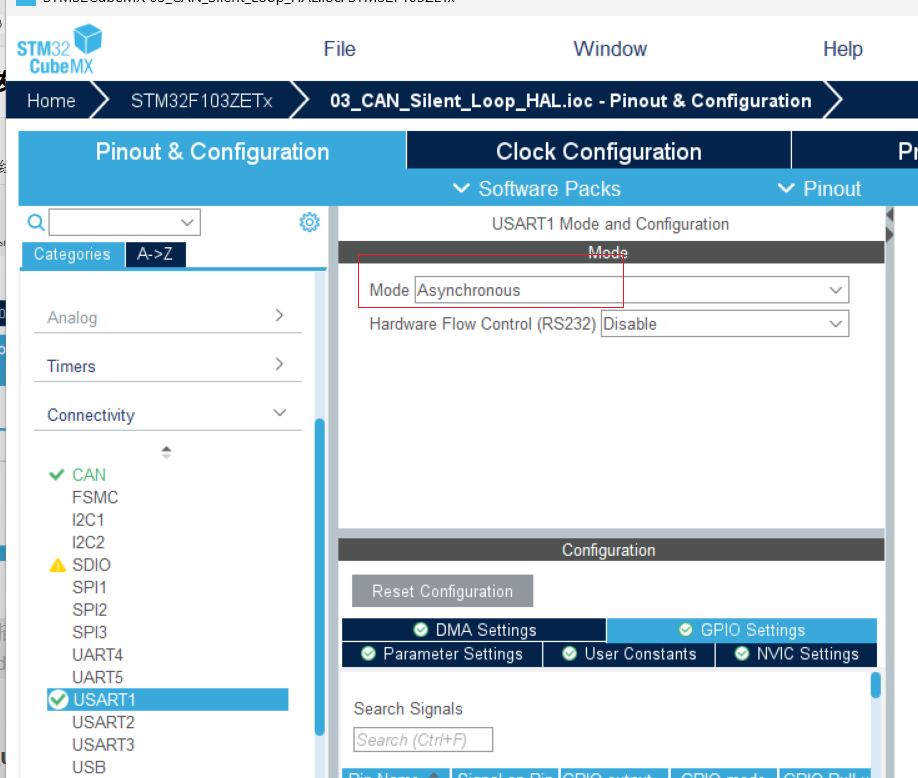Click the search magnifier icon
The height and width of the screenshot is (778, 918).
36,222
